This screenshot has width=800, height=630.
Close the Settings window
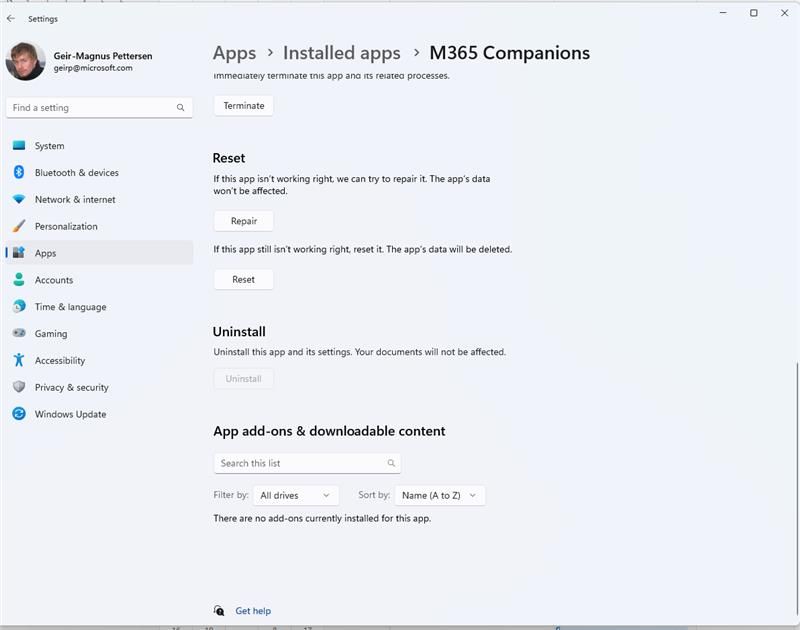[x=785, y=13]
